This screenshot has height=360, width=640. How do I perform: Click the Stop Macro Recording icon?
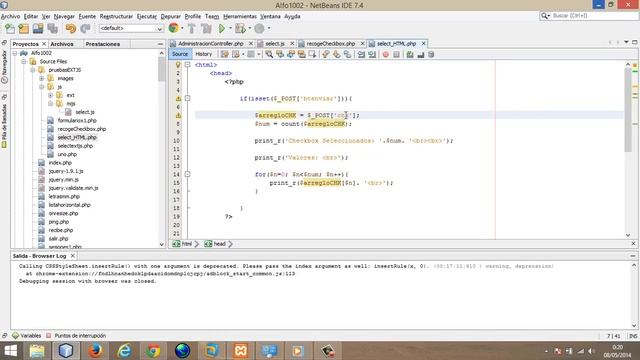coord(396,54)
